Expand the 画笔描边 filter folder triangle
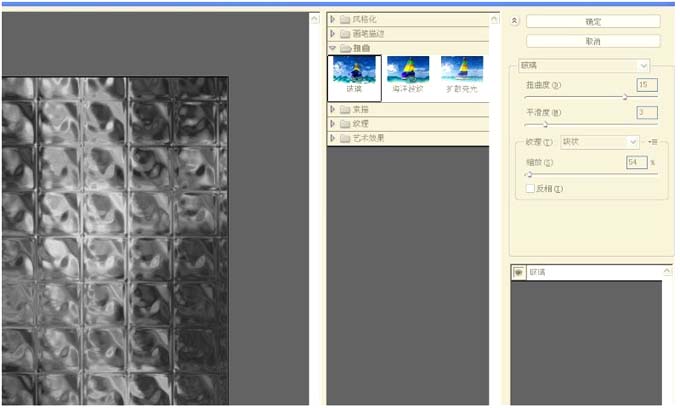 coord(333,33)
